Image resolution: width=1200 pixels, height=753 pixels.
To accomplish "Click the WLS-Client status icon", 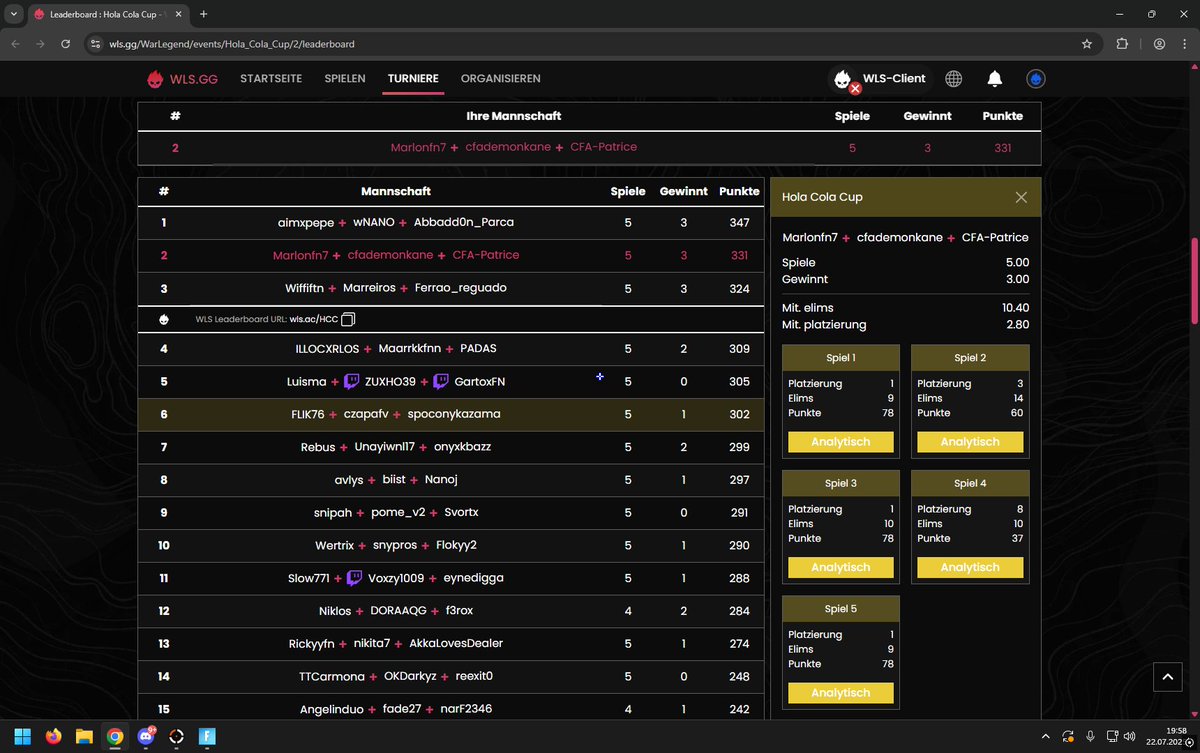I will (846, 79).
